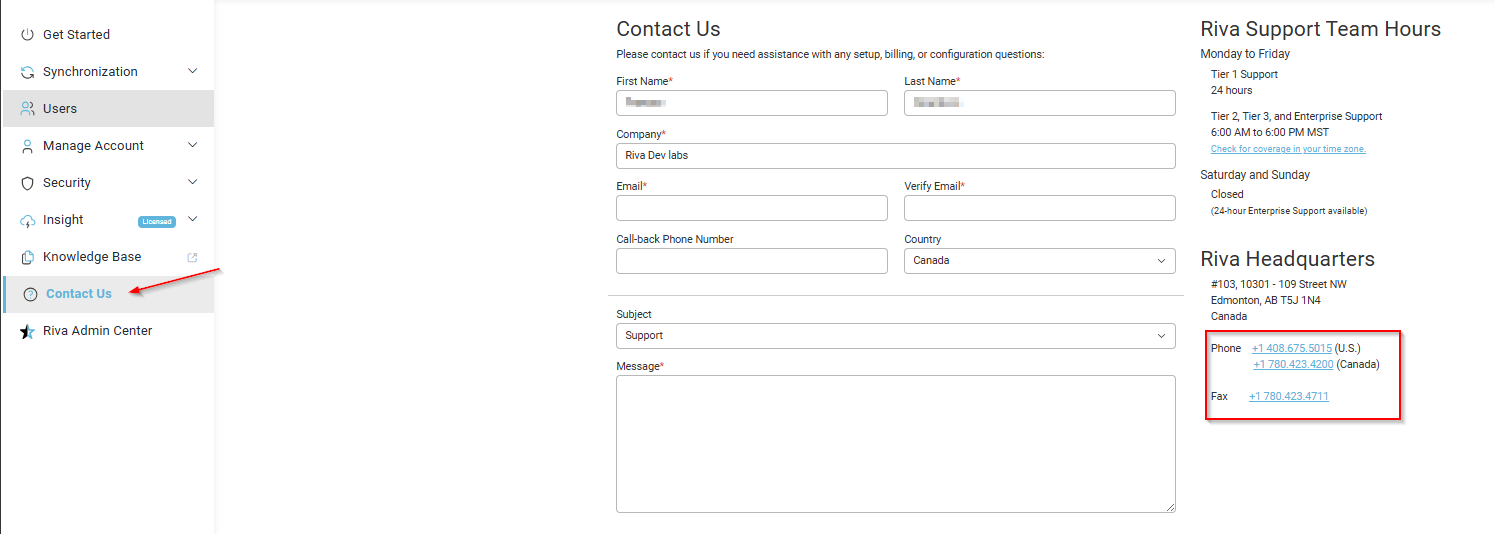Click the Tier 1 Support text
Screen dimensions: 1495x534
coord(1244,74)
